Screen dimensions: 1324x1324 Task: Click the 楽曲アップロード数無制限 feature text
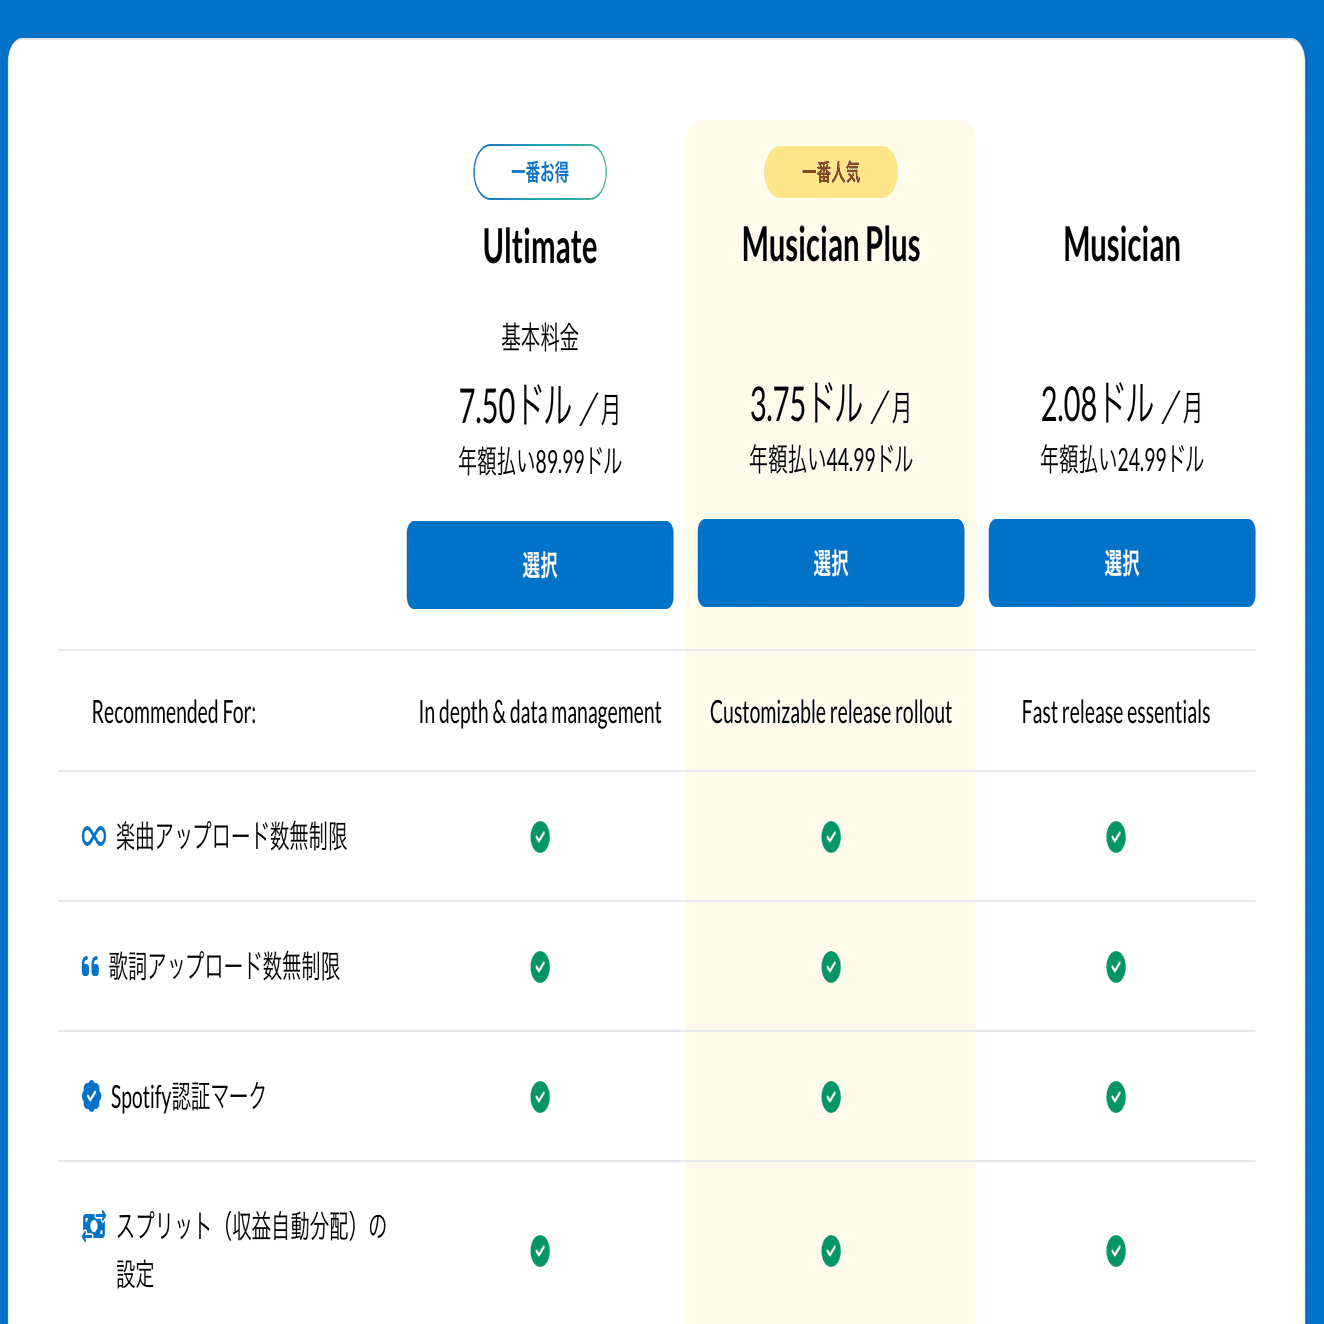pos(231,836)
